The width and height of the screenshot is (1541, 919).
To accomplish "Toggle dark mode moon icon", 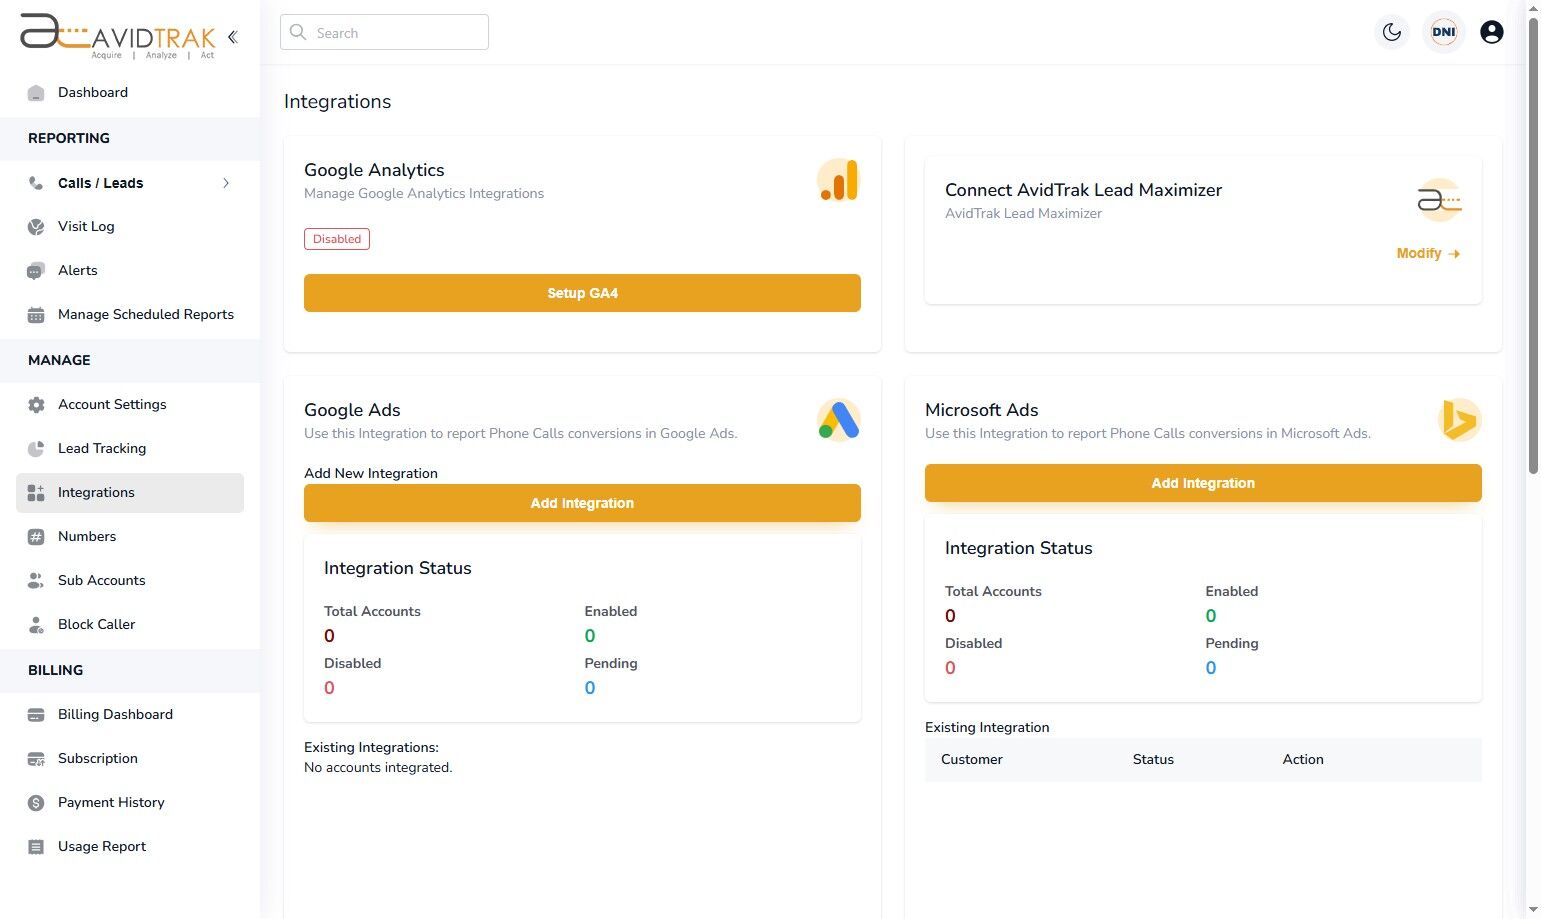I will (x=1392, y=32).
